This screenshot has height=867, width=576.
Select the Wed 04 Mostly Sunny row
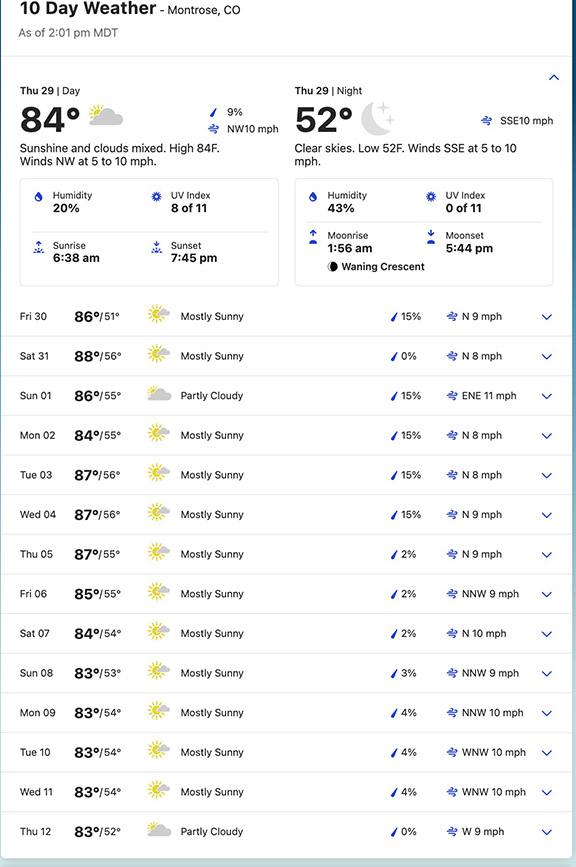click(x=286, y=515)
